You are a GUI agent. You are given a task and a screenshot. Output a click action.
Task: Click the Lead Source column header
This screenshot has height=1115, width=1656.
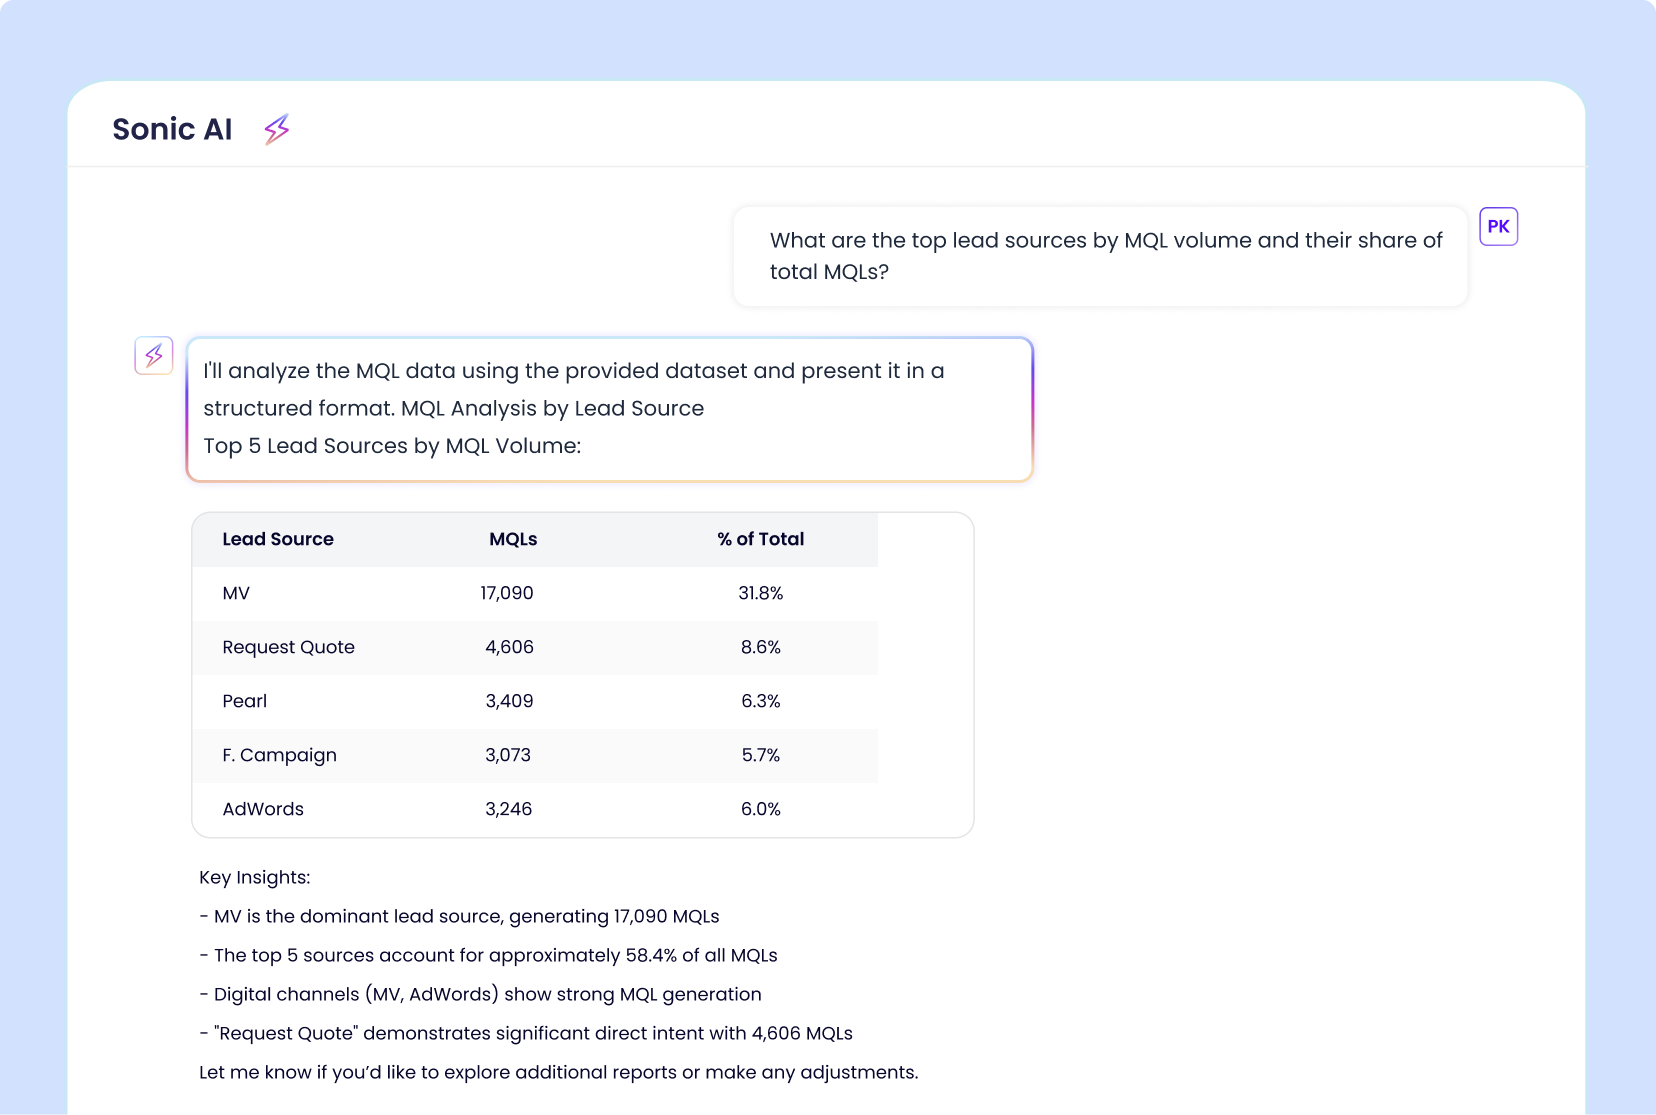click(278, 539)
